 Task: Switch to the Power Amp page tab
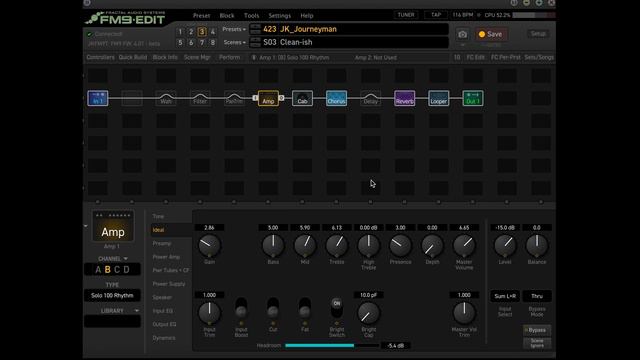[x=166, y=257]
